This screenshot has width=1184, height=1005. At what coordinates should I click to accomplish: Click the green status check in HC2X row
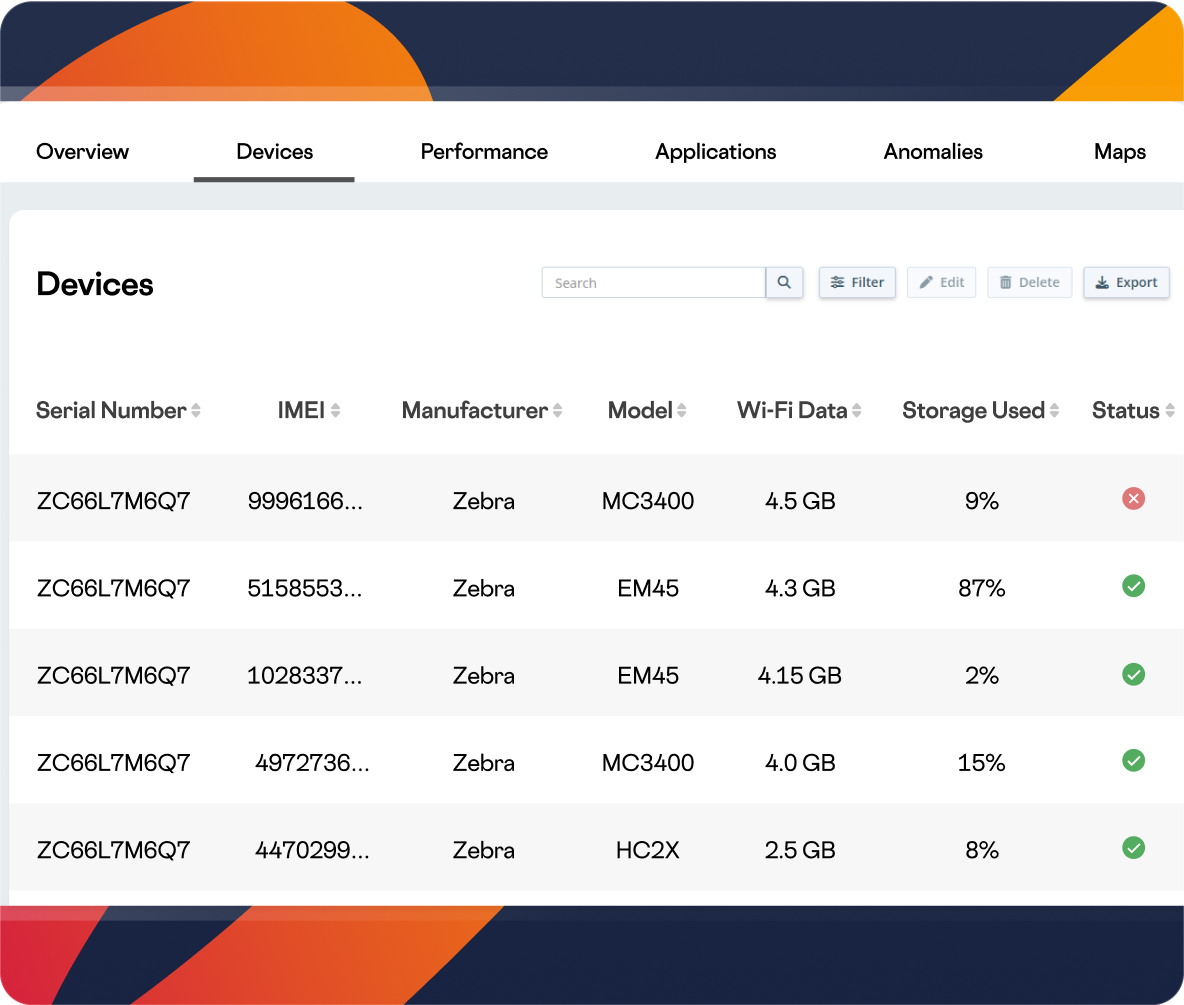tap(1133, 848)
